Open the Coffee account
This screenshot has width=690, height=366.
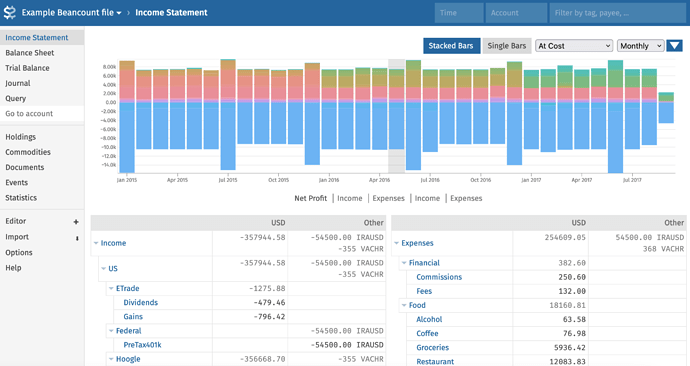click(427, 333)
